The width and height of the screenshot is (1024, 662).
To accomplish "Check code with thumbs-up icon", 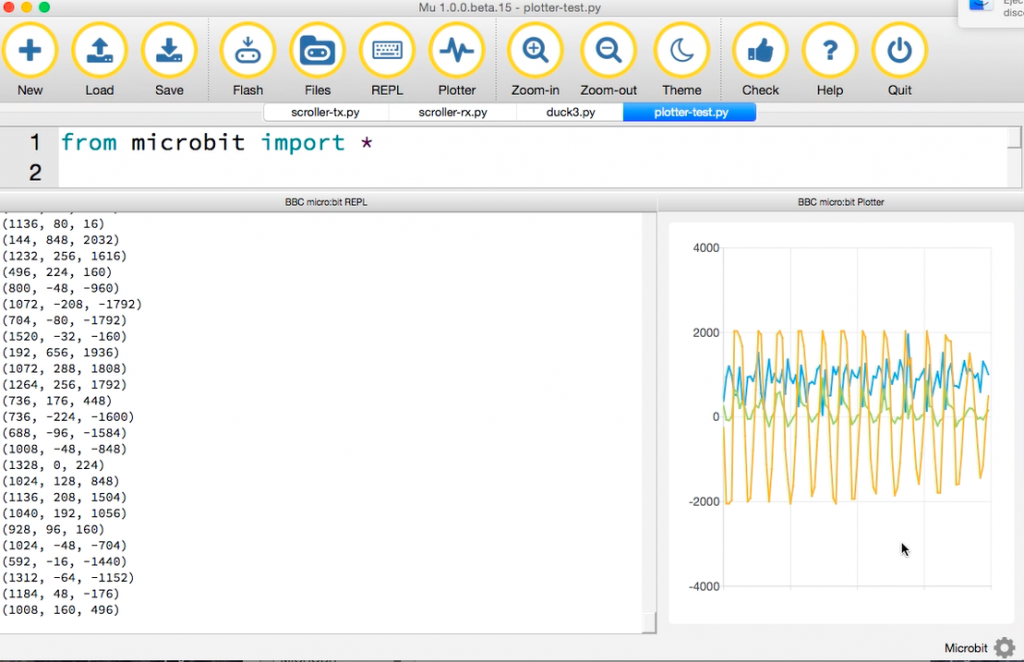I will (x=760, y=51).
